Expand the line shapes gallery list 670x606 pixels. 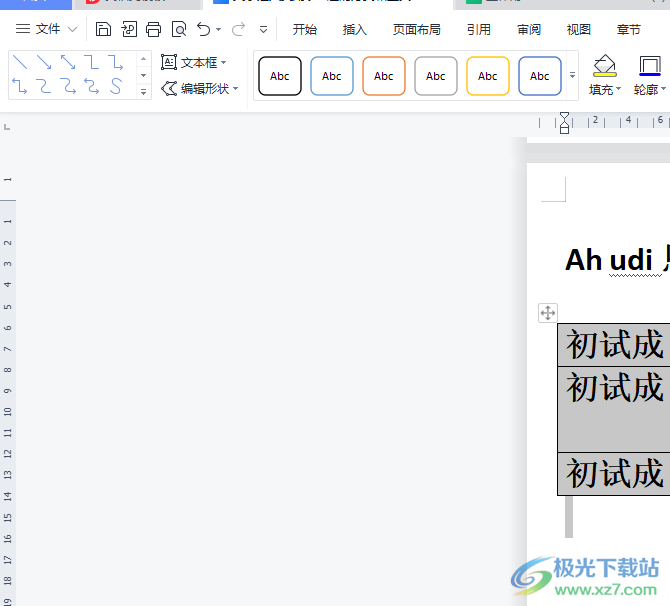143,91
